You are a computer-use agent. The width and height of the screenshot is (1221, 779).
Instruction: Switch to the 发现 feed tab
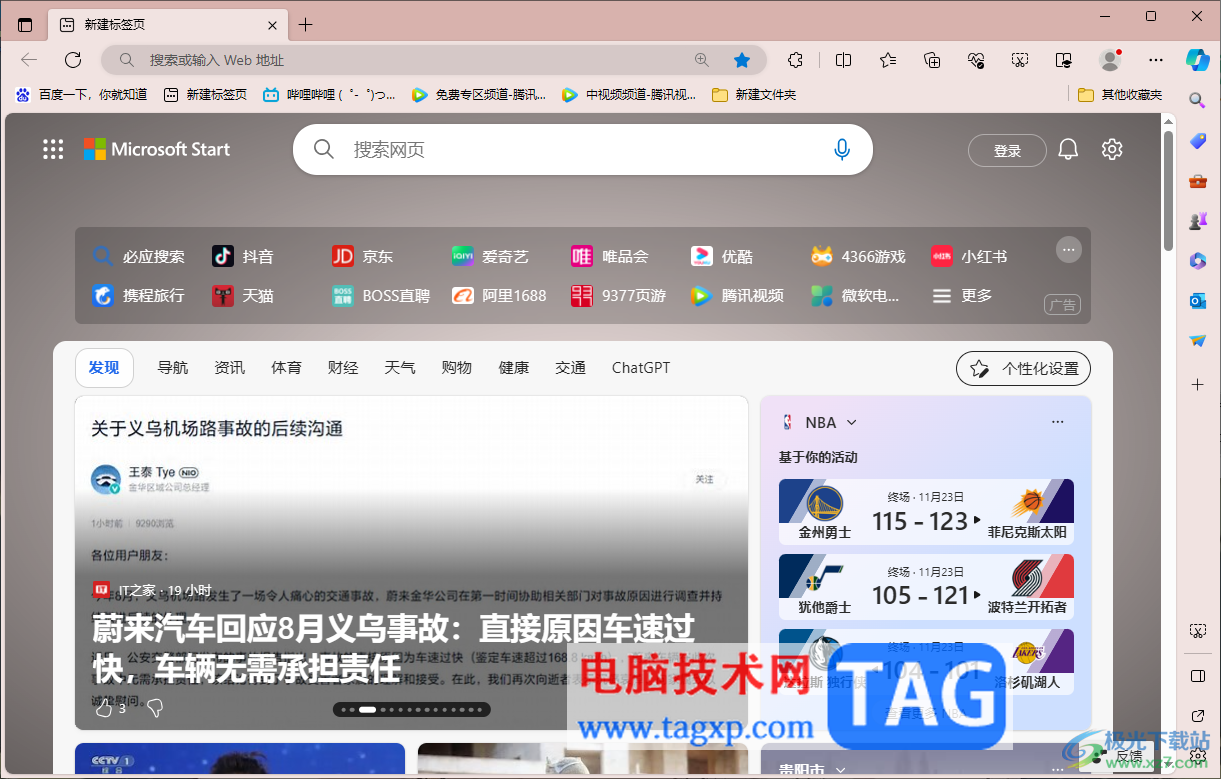104,368
